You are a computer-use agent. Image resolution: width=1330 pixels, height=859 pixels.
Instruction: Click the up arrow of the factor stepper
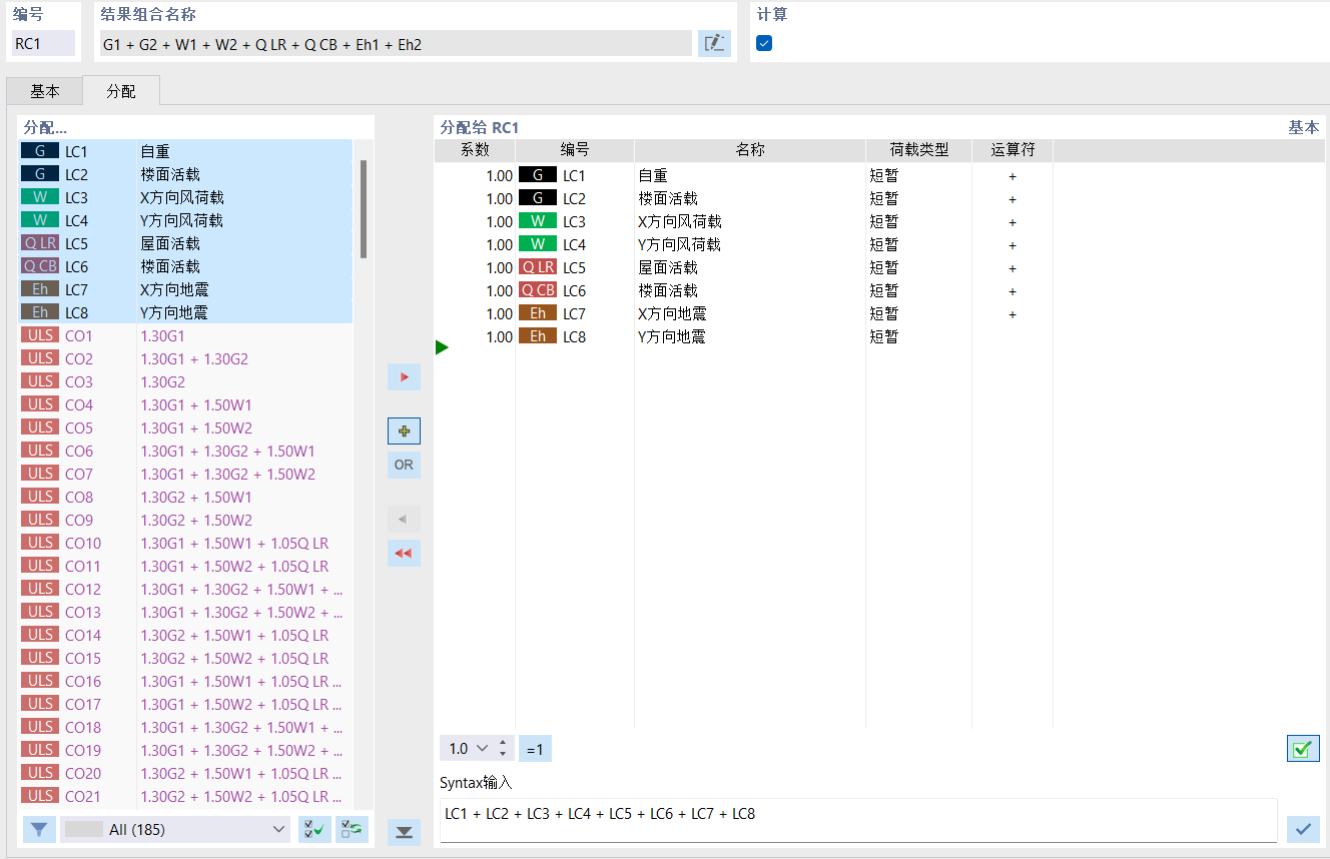(503, 742)
